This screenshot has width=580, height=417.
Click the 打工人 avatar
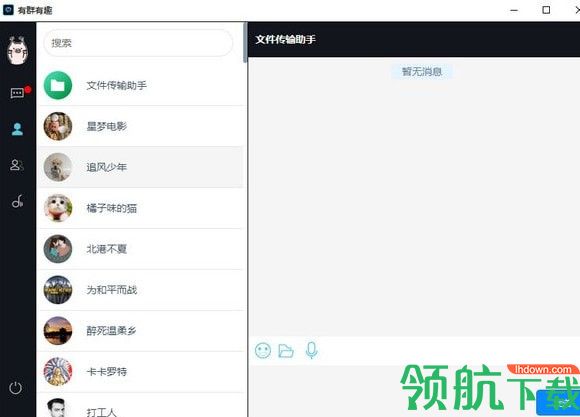tap(58, 408)
